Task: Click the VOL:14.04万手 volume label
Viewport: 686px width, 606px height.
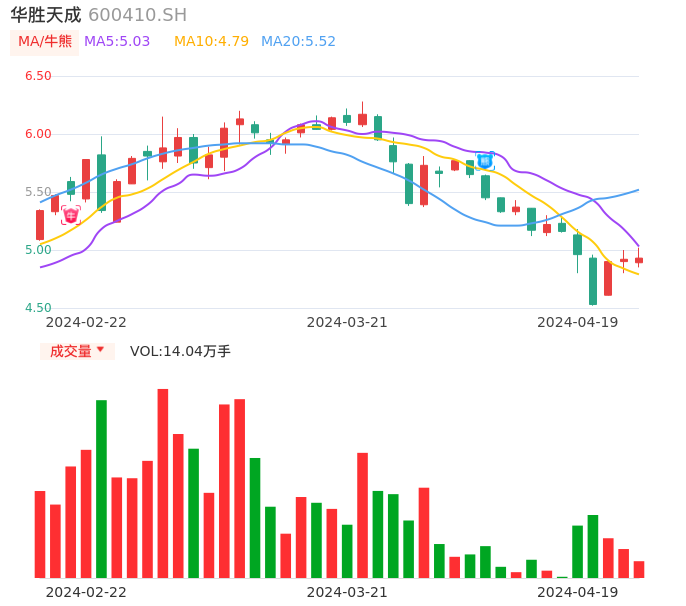Action: point(180,351)
